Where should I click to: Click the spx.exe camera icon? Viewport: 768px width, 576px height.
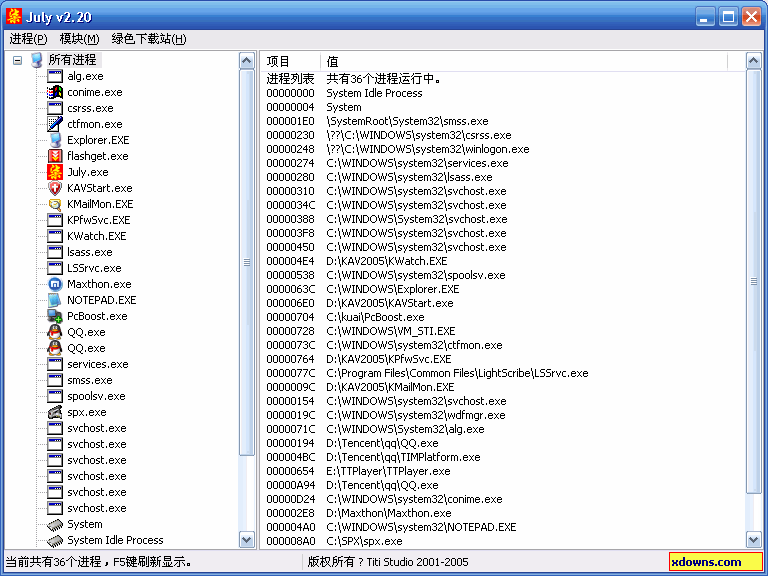[x=55, y=412]
